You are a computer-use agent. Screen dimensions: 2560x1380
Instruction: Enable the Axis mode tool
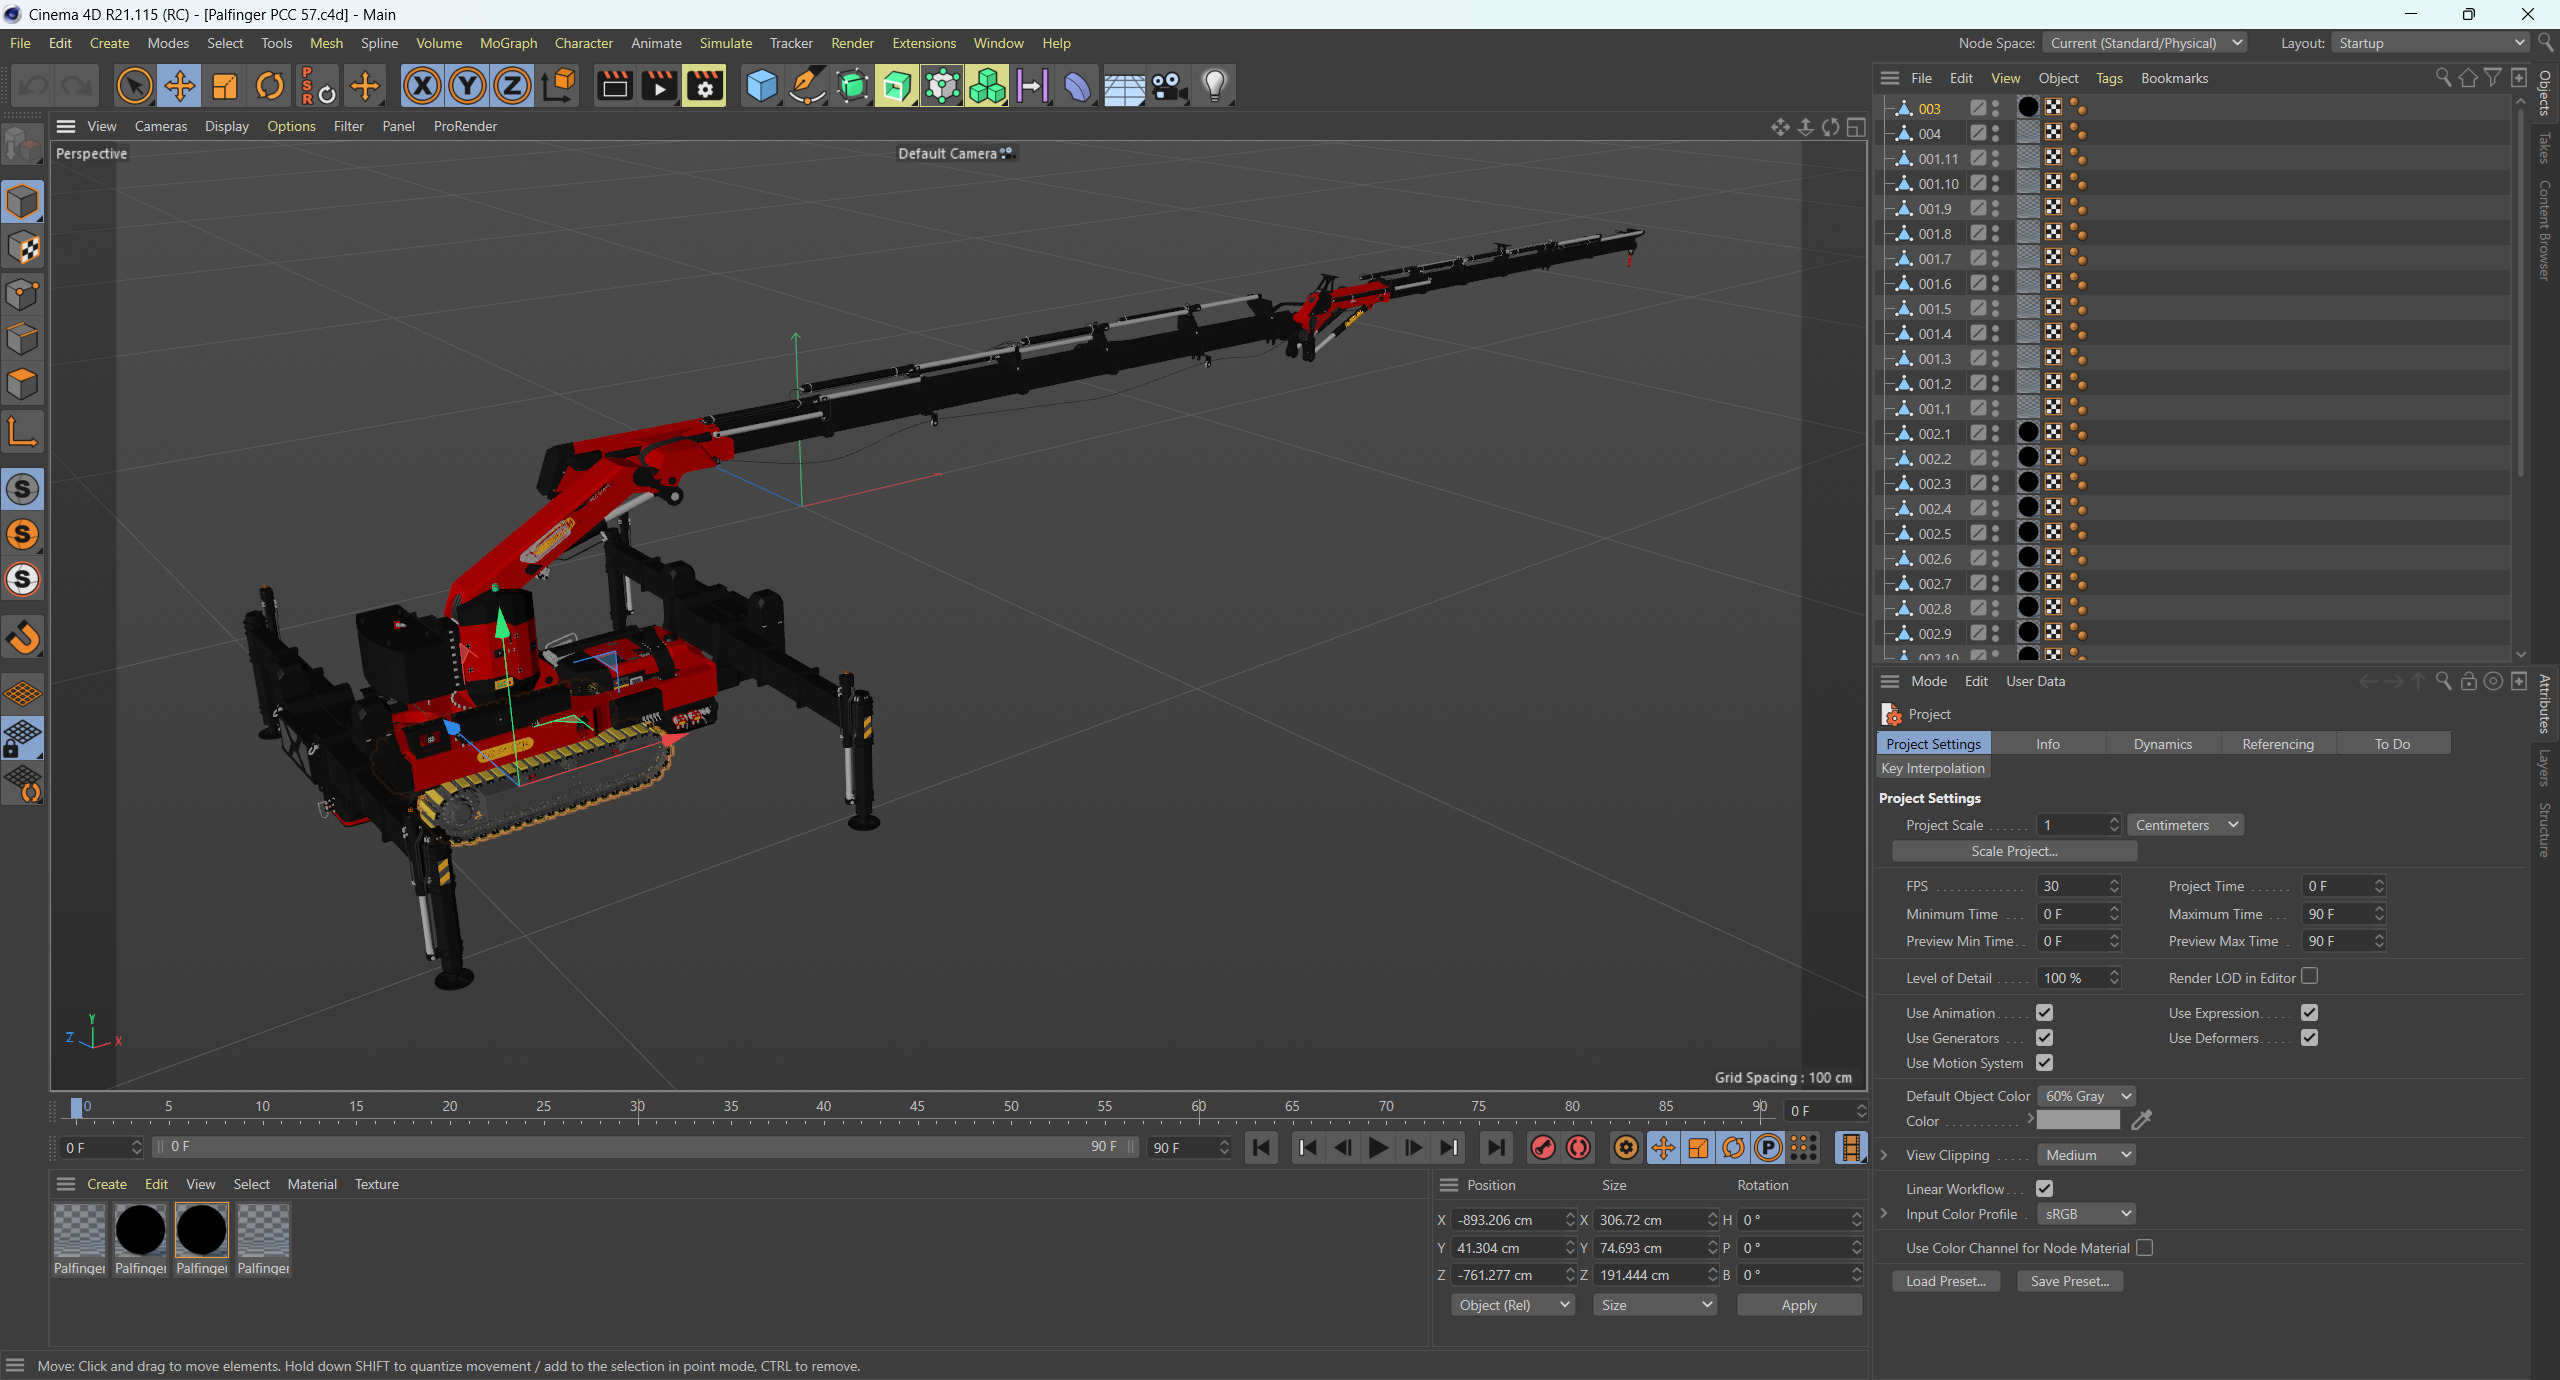pyautogui.click(x=23, y=432)
